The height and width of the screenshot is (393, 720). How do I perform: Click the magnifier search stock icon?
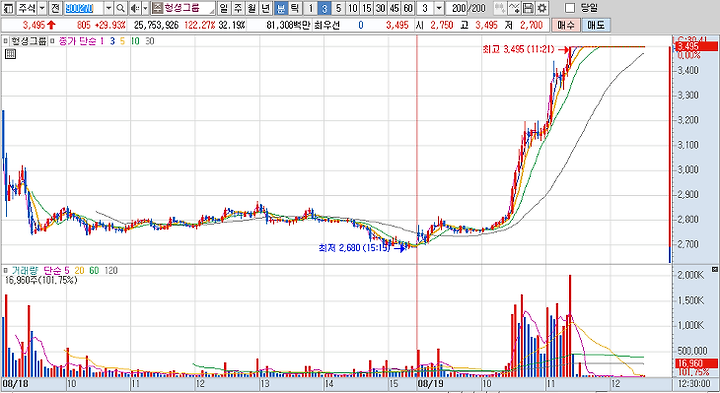coord(120,8)
